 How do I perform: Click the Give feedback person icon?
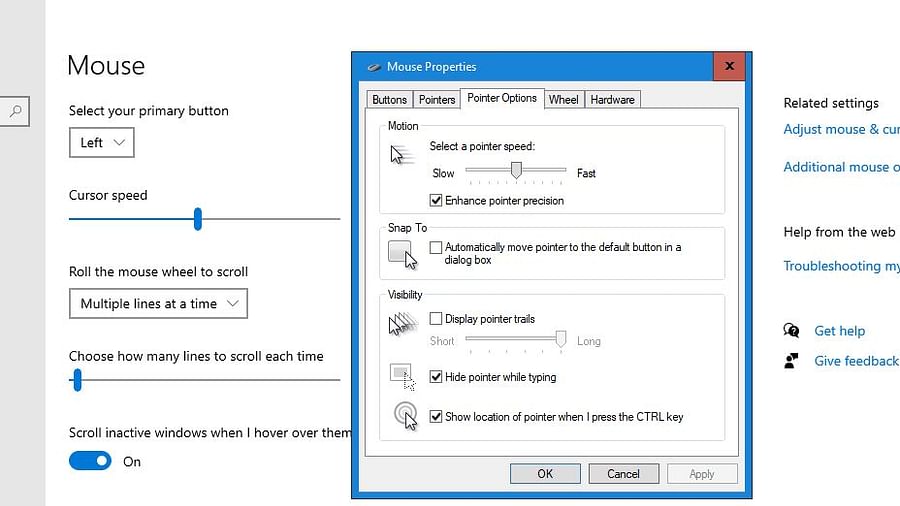(792, 361)
